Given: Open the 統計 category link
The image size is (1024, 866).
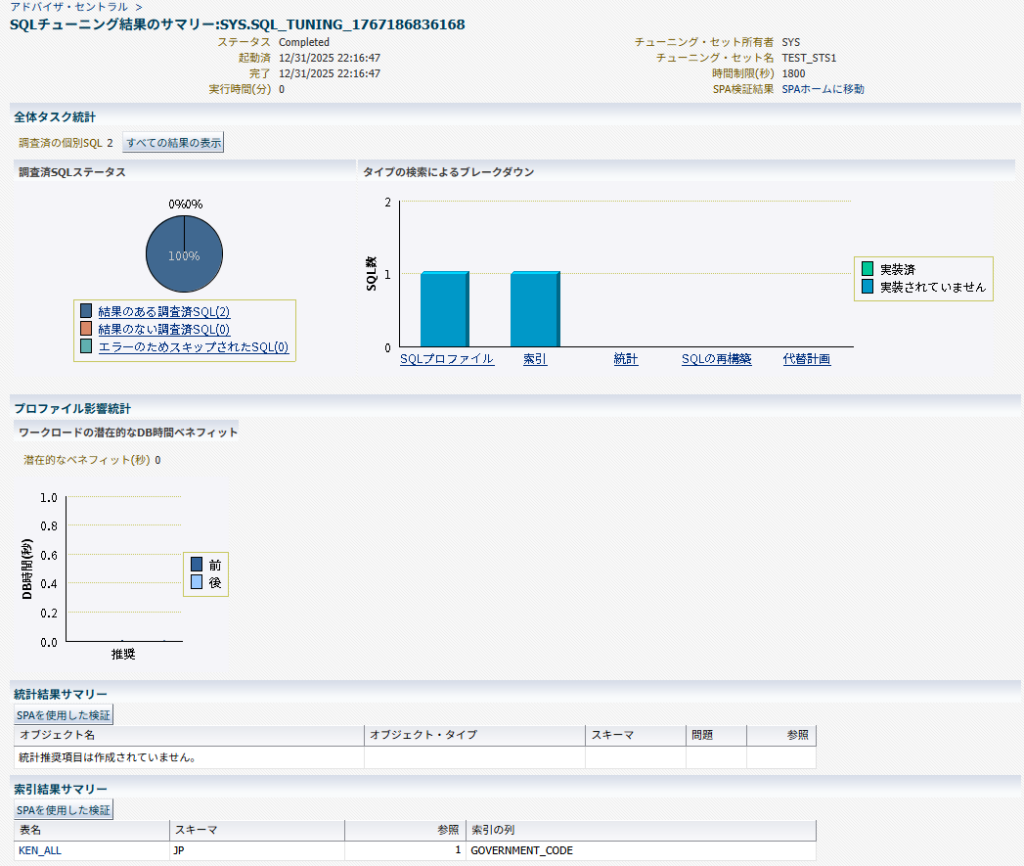Looking at the screenshot, I should tap(626, 359).
